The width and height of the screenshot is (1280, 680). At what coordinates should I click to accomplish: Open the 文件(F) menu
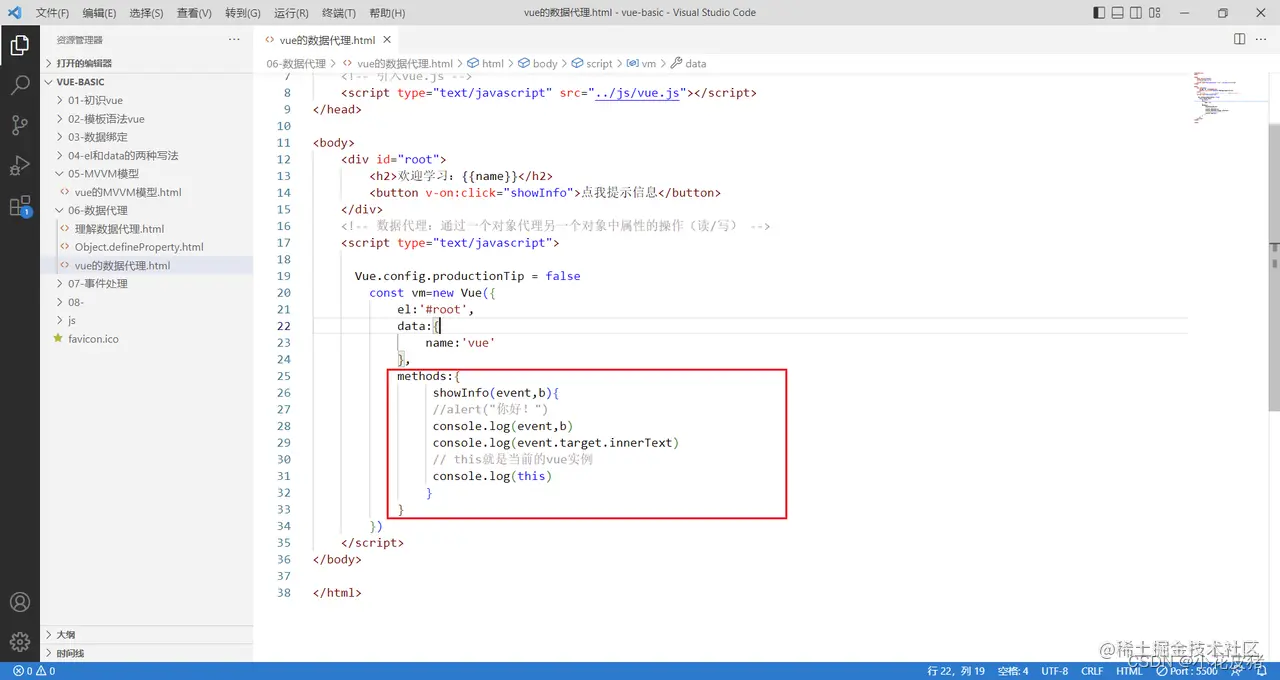pos(52,13)
